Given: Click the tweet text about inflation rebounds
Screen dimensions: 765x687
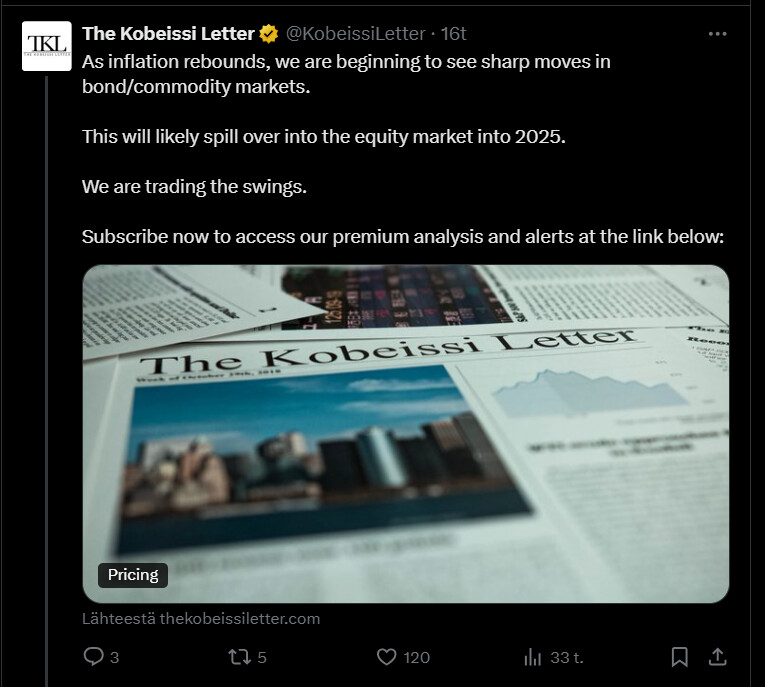Looking at the screenshot, I should pos(346,74).
